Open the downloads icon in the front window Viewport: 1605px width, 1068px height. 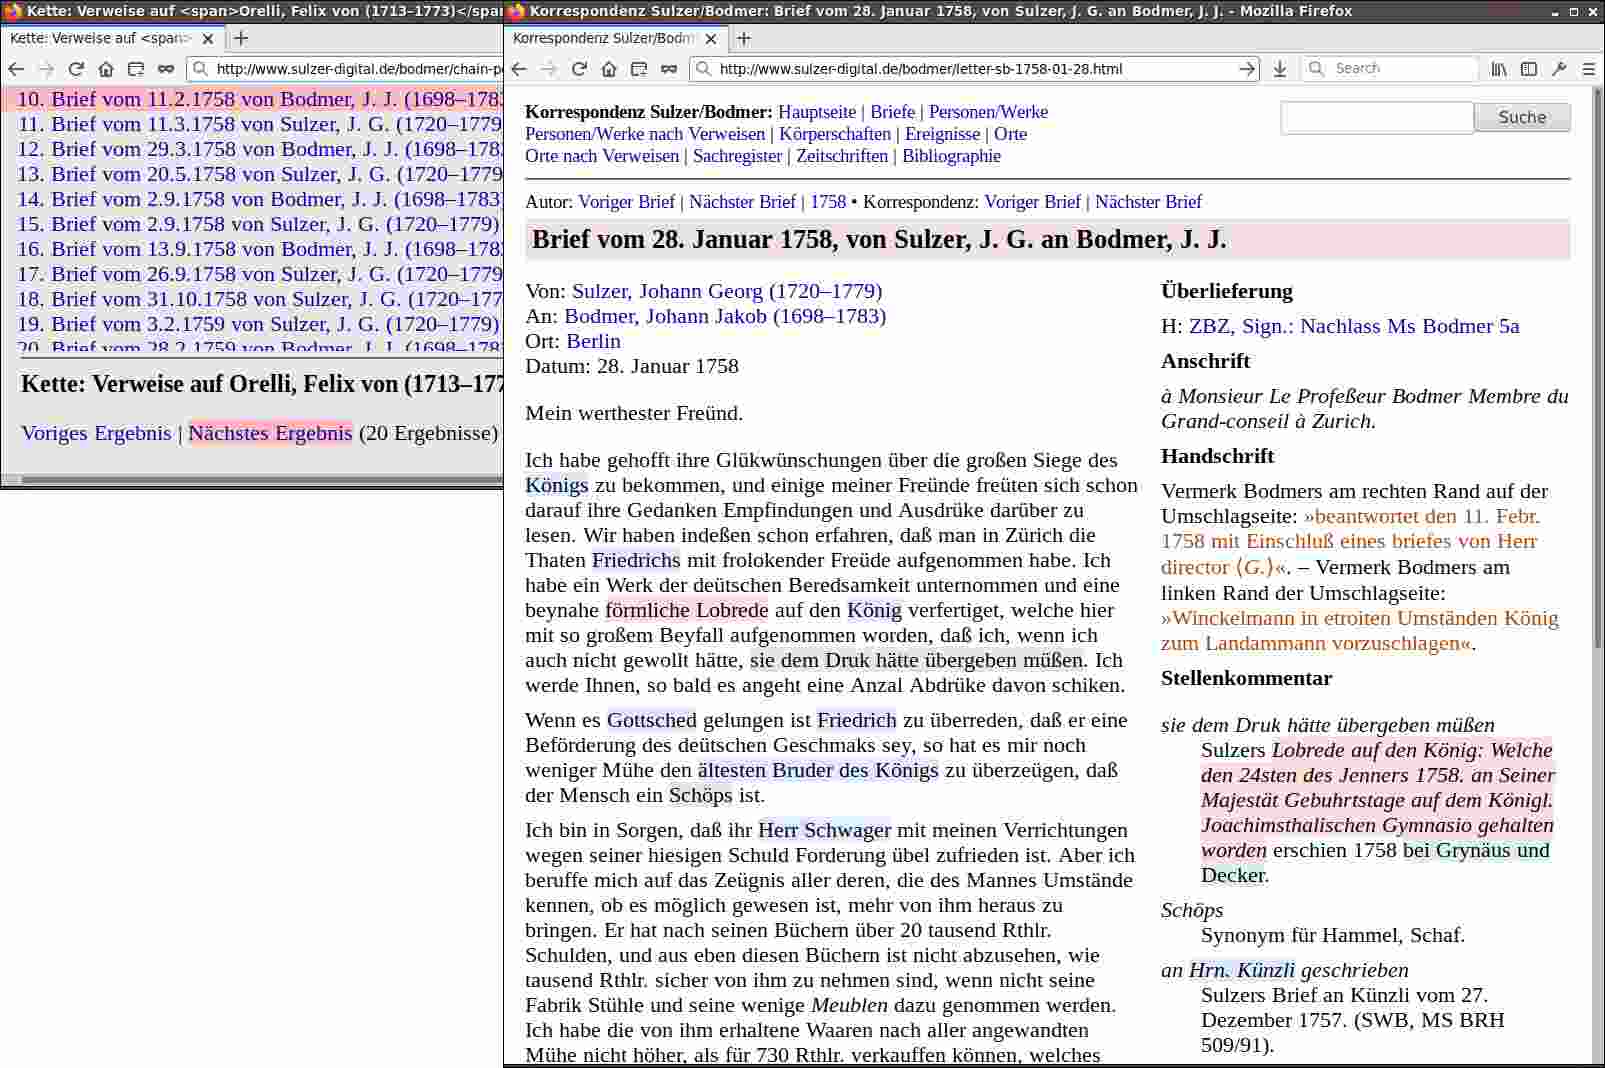click(x=1280, y=69)
